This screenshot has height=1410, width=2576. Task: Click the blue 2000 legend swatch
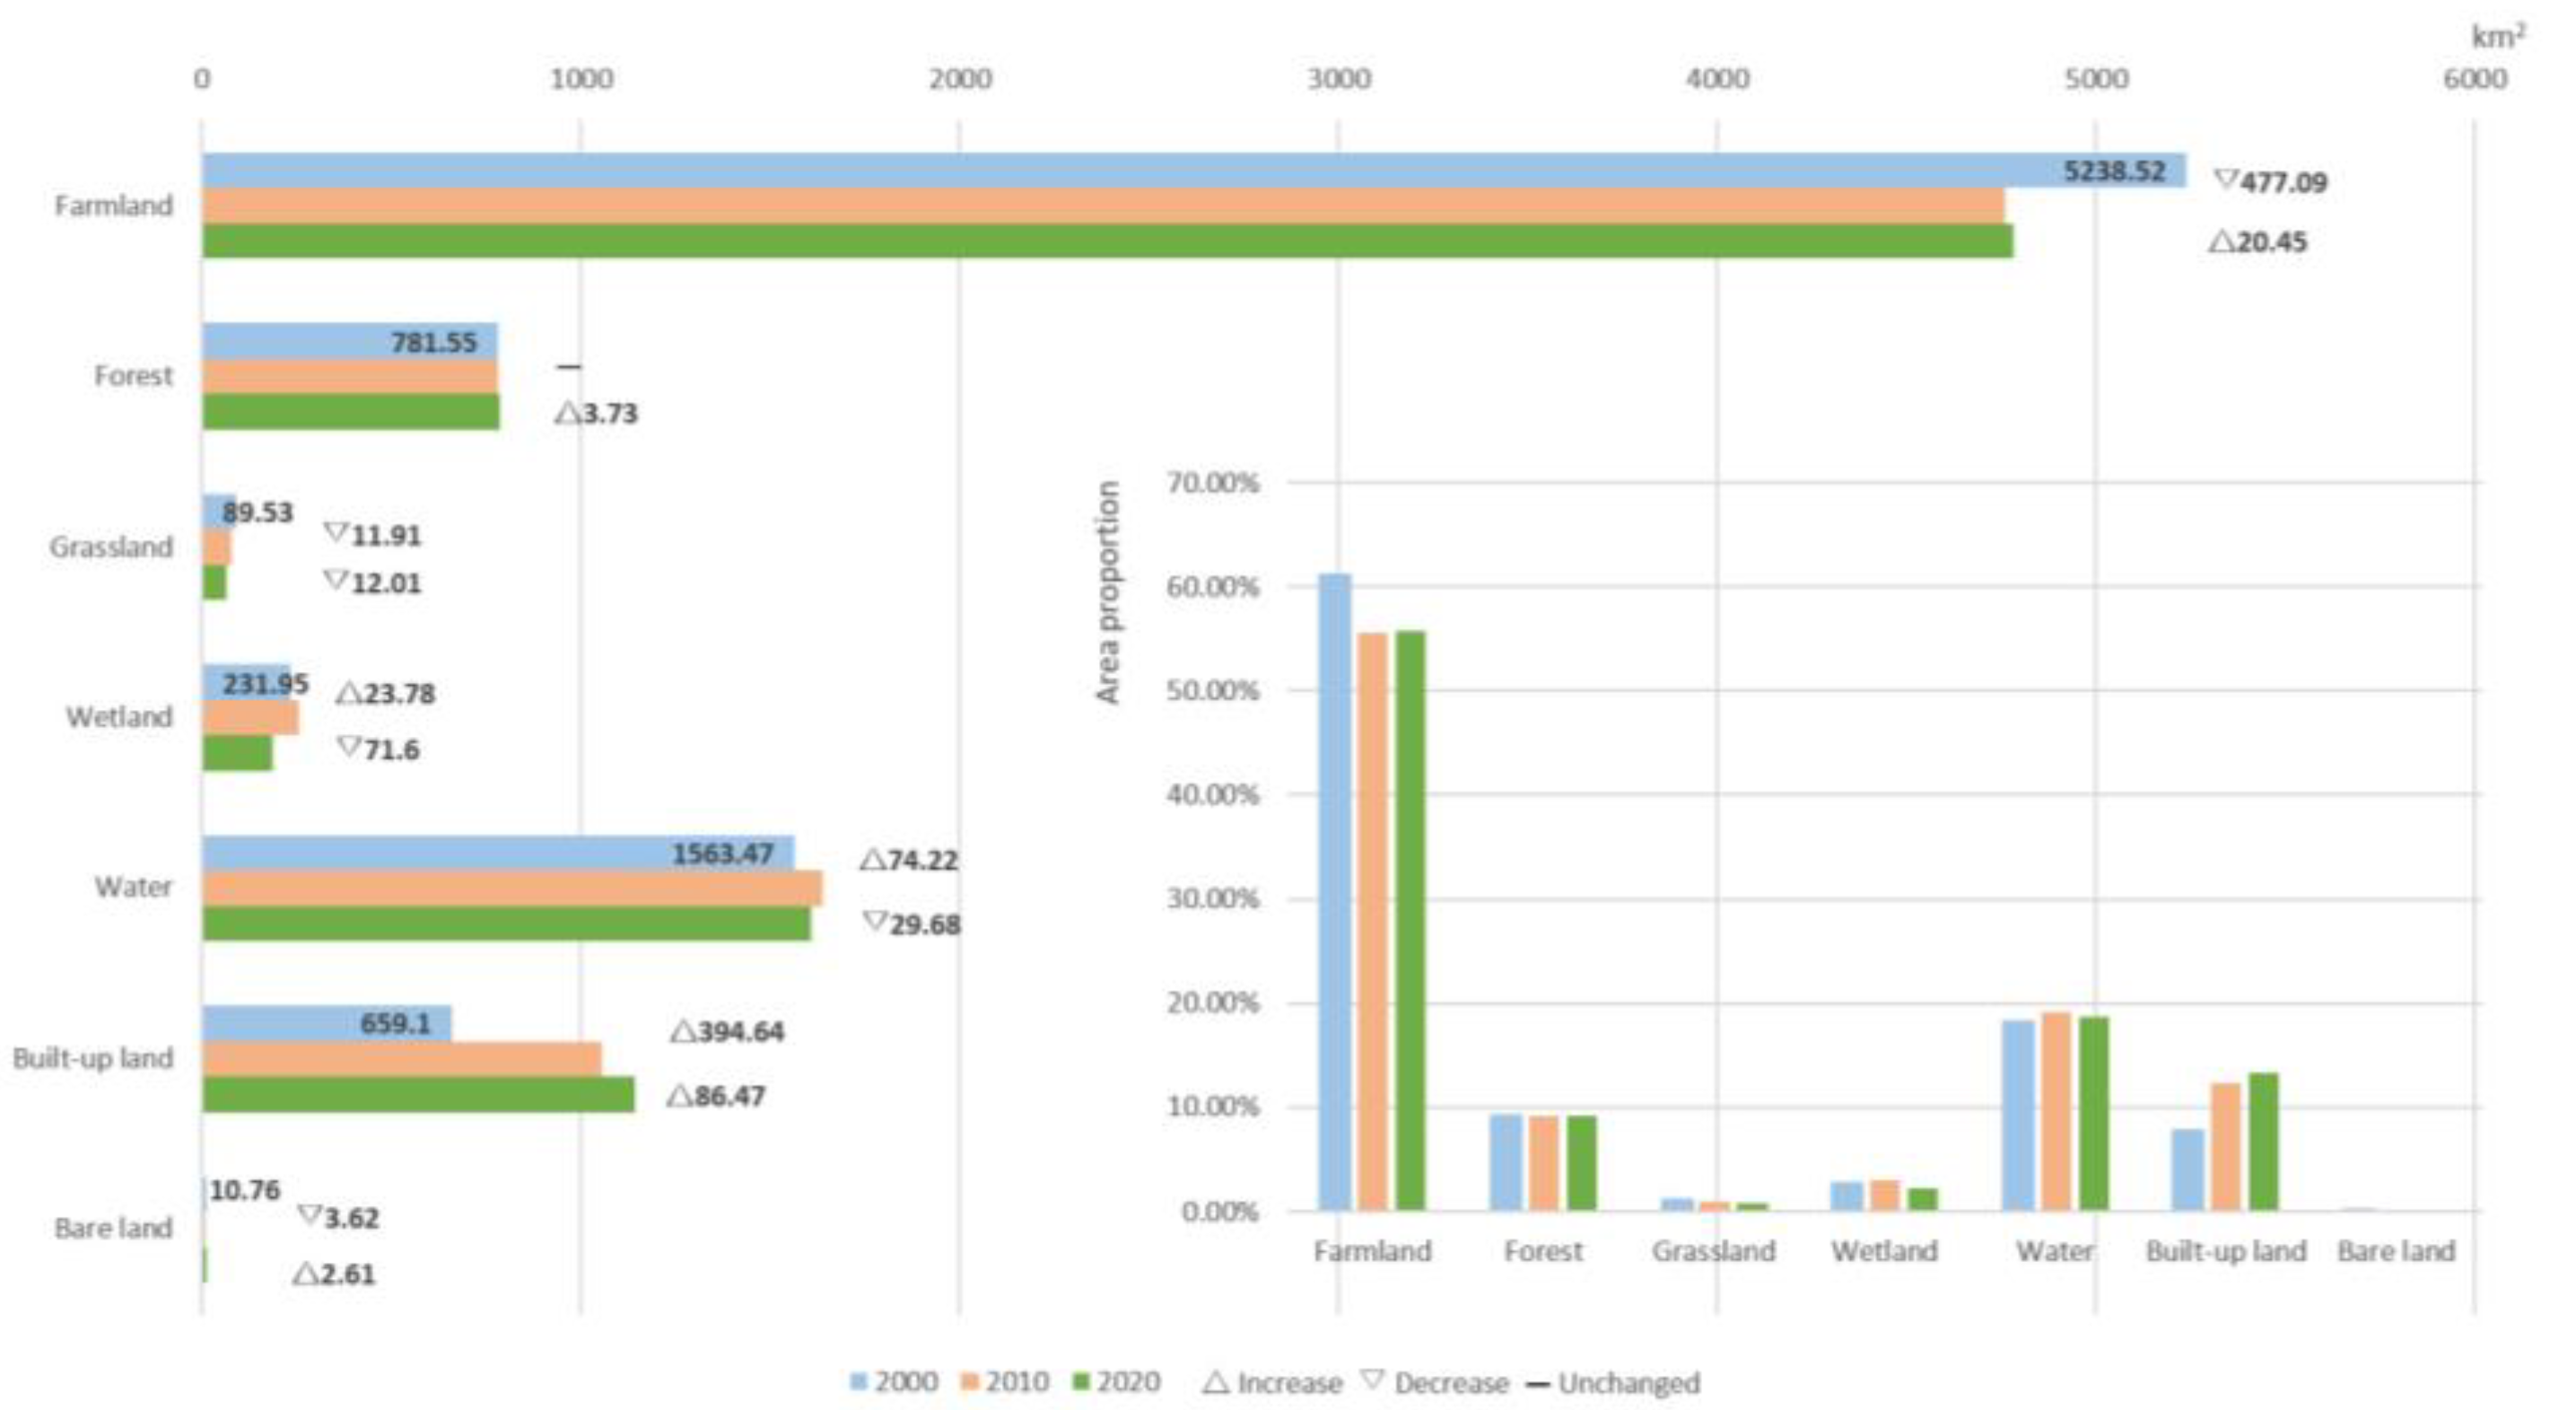click(857, 1382)
